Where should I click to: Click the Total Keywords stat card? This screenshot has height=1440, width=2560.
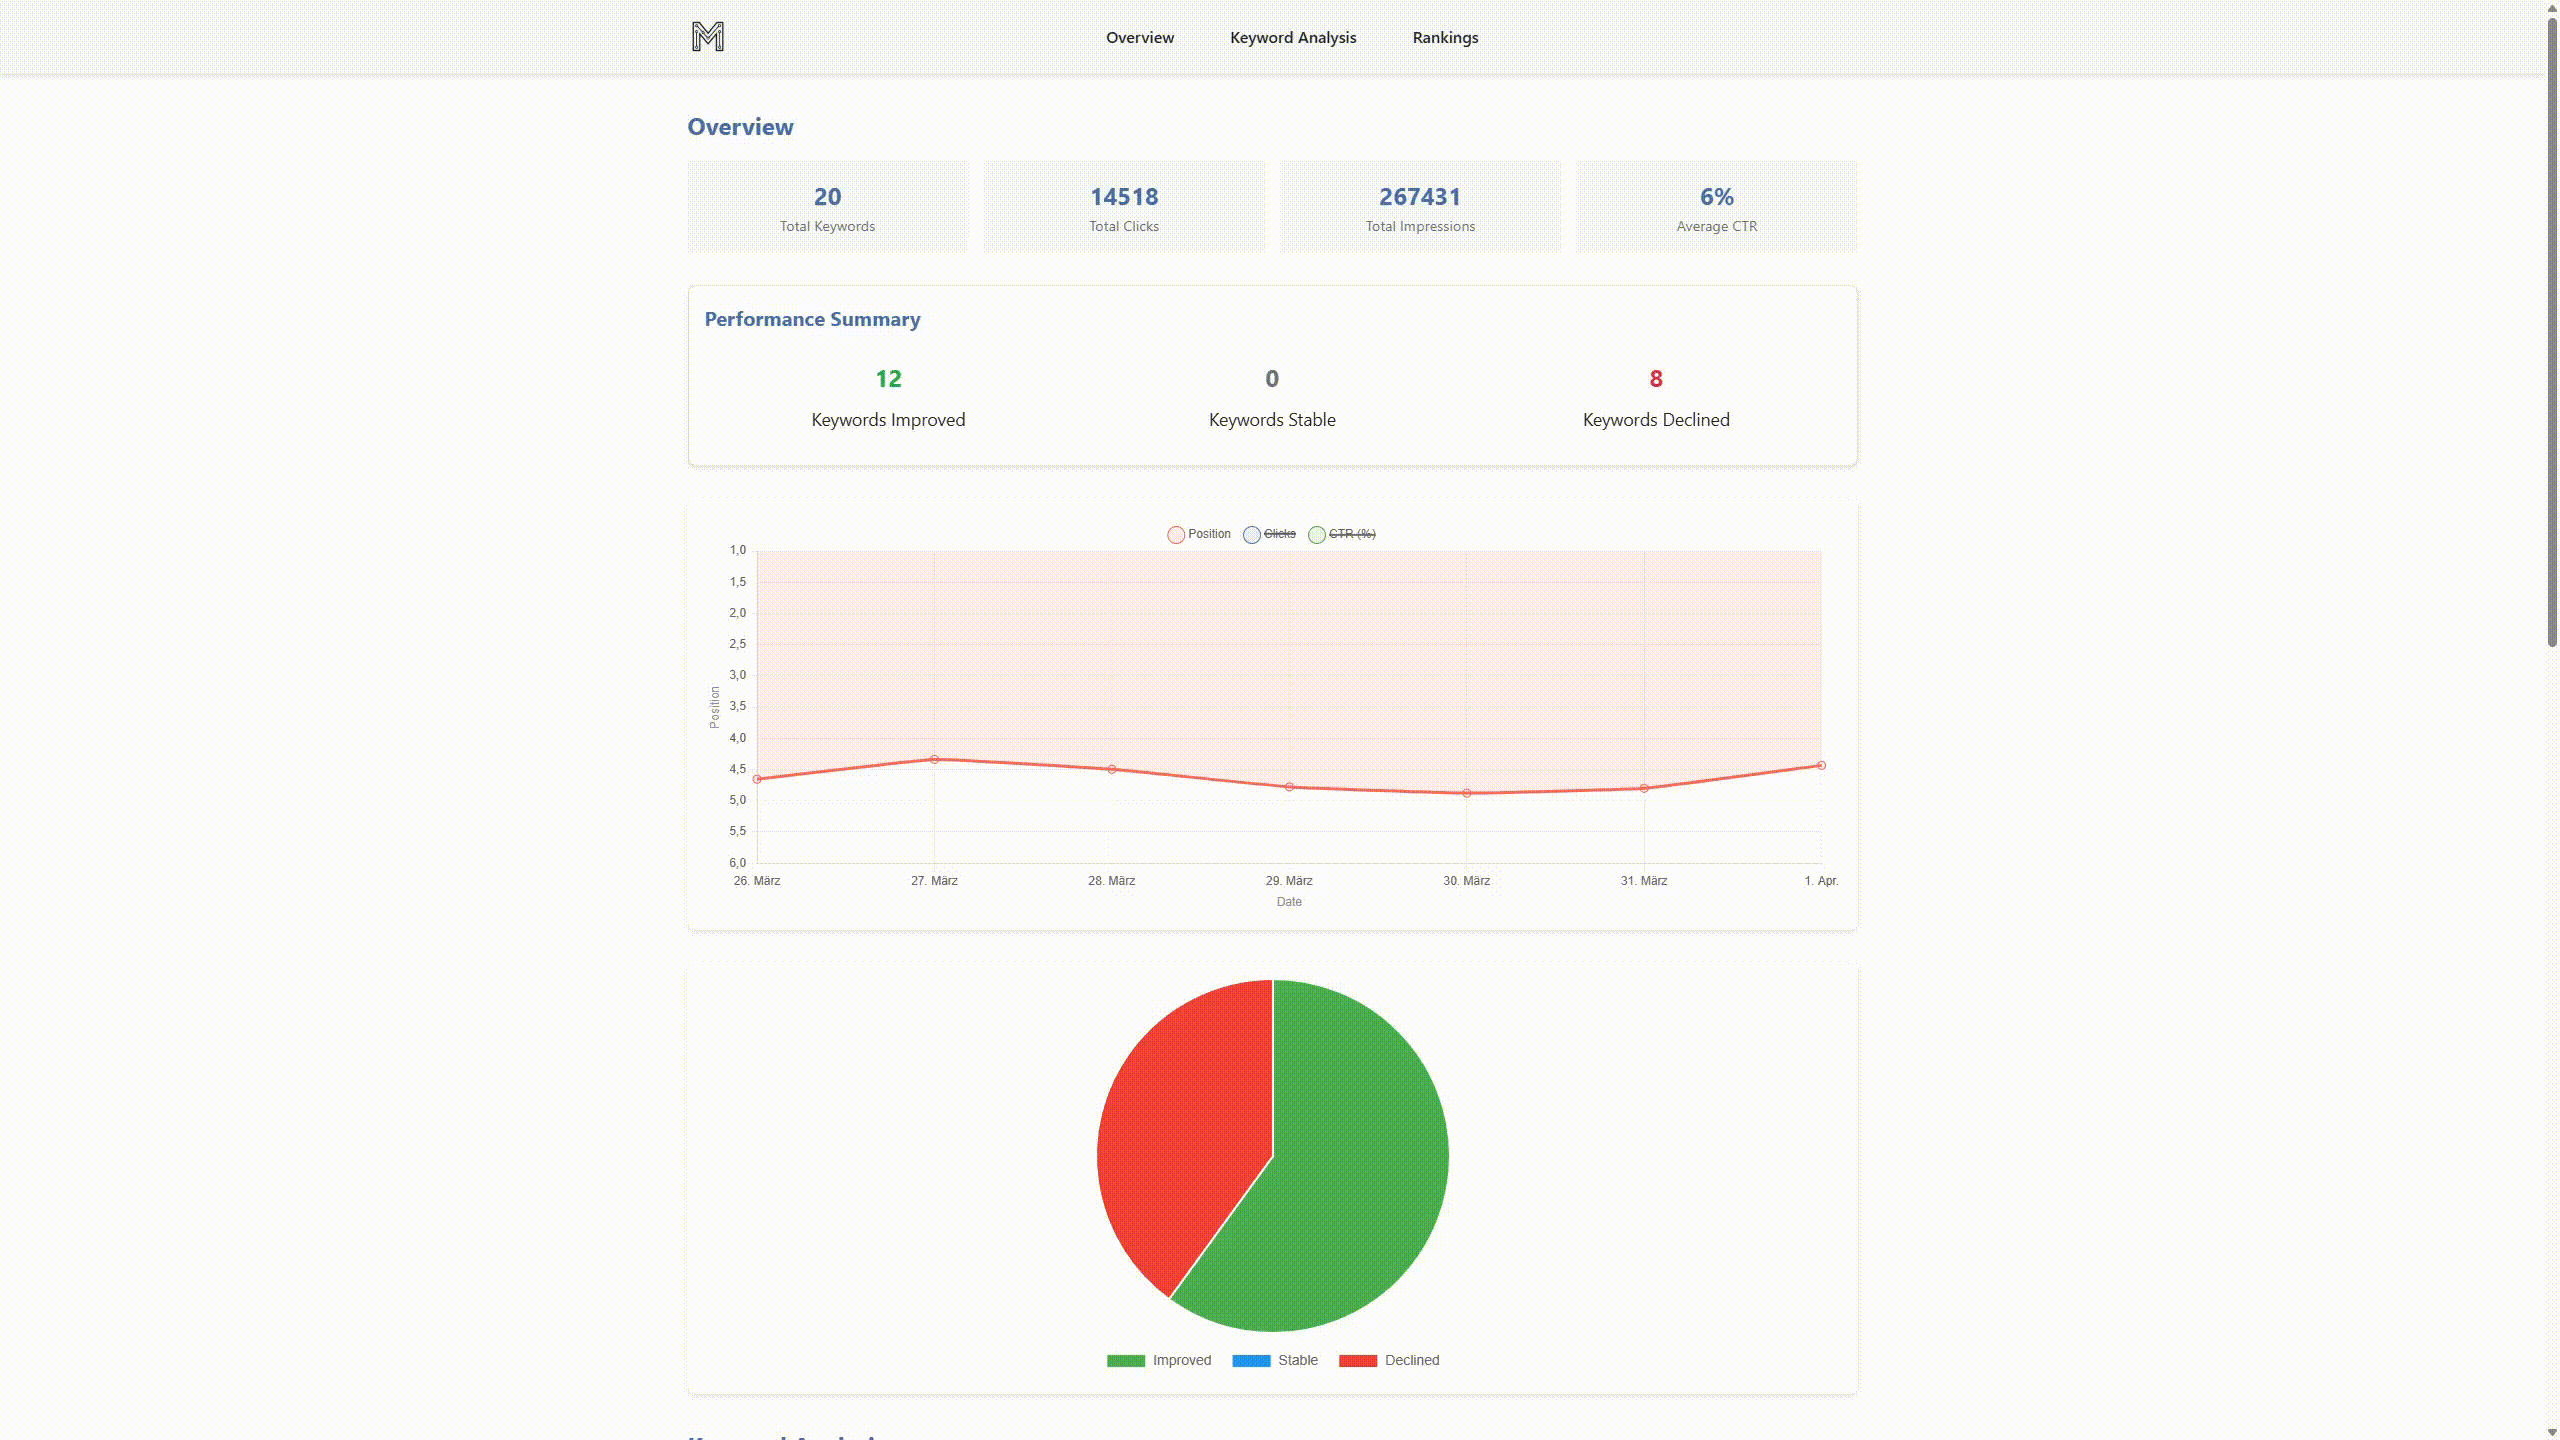pyautogui.click(x=827, y=207)
